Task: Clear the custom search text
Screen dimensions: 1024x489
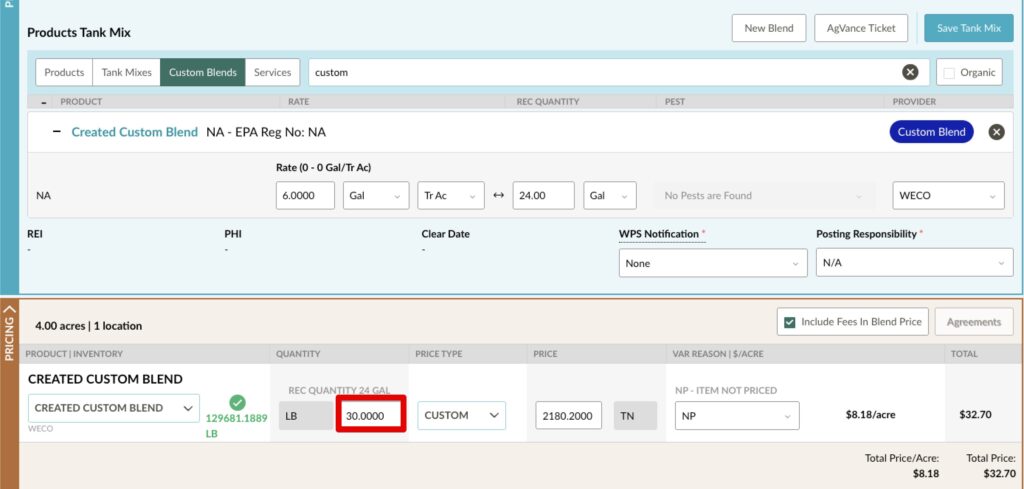Action: tap(910, 72)
